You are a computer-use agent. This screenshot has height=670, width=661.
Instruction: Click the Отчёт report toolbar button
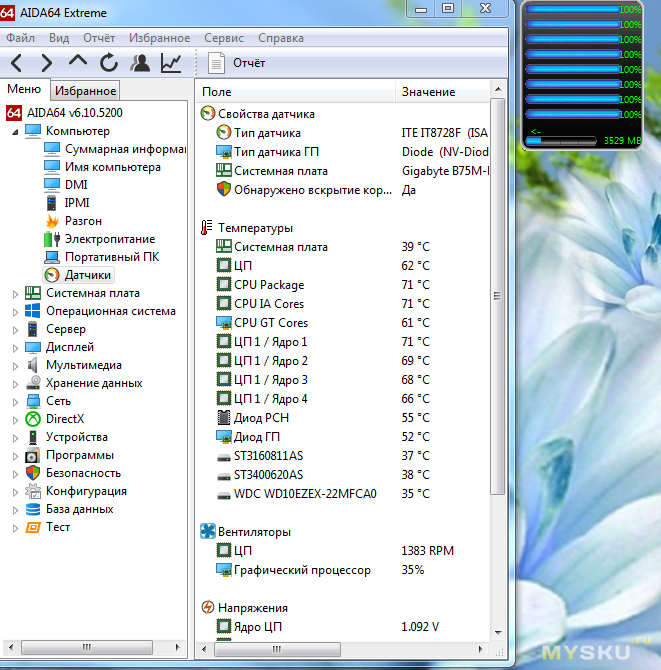[x=238, y=63]
